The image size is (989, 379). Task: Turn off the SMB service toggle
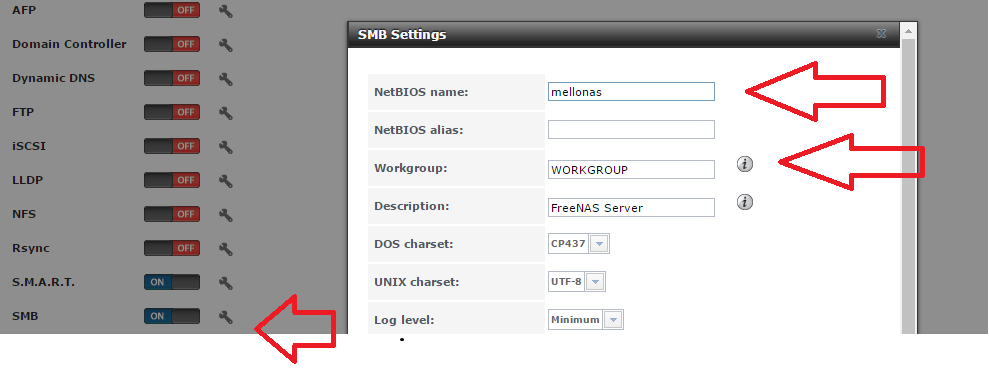172,317
